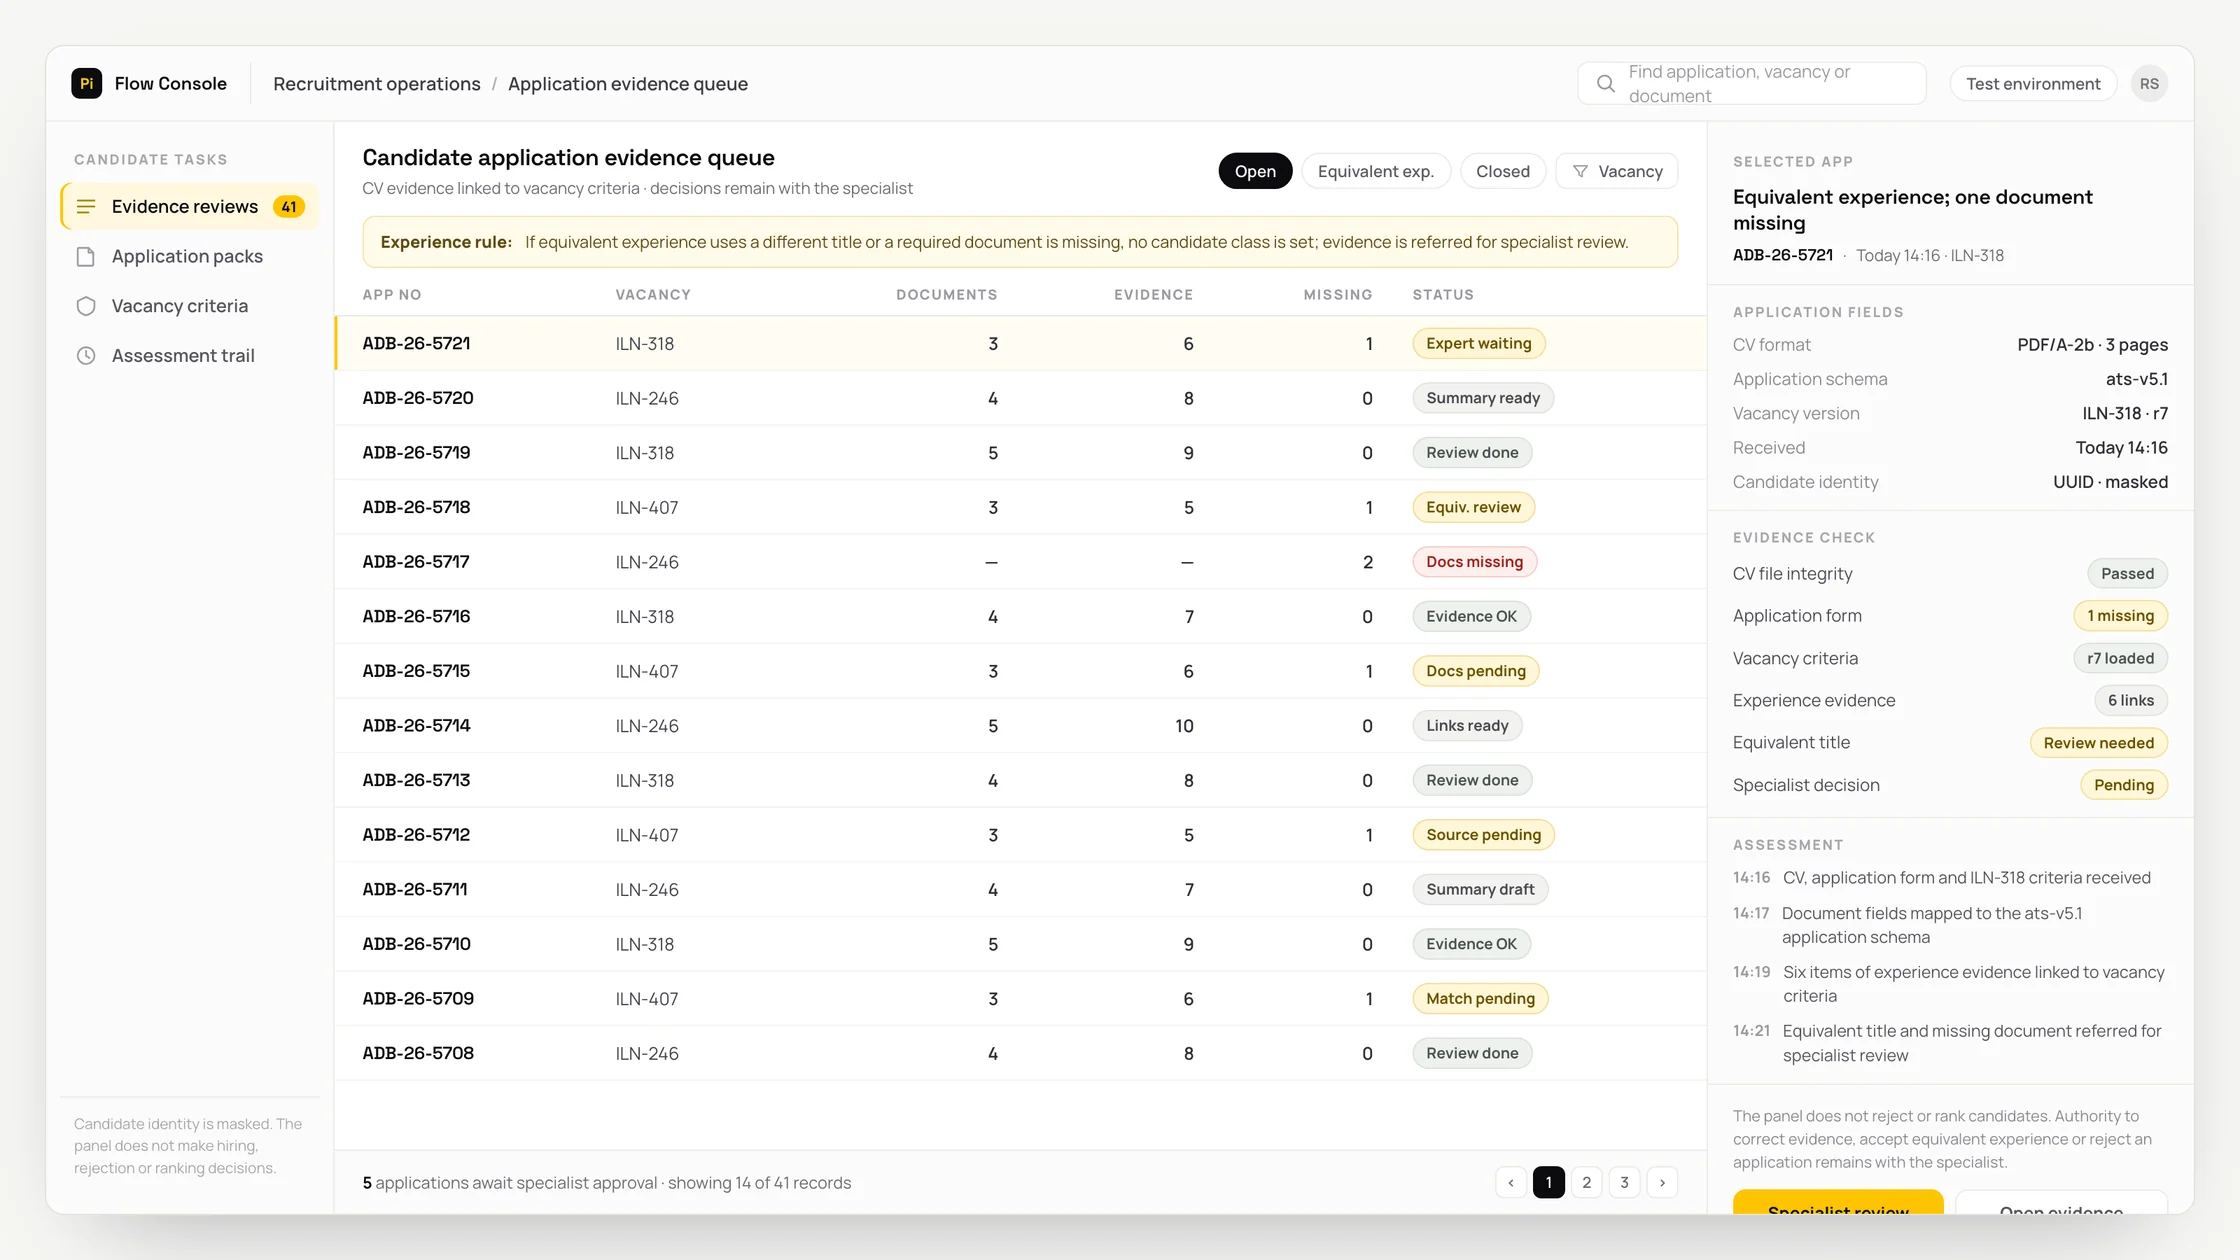Click the Experience rule banner
The height and width of the screenshot is (1260, 2240).
pos(1020,243)
